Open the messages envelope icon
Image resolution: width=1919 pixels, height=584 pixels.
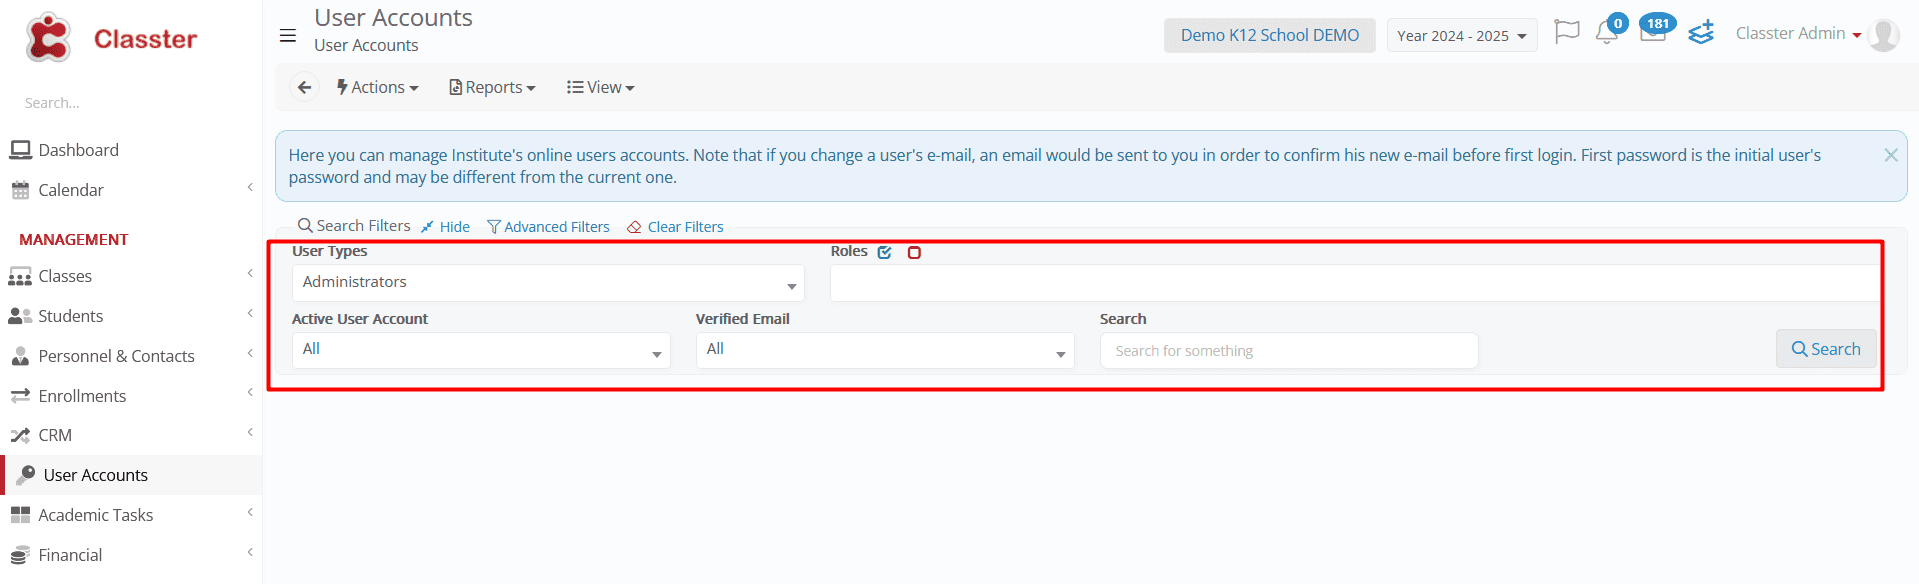click(1653, 33)
